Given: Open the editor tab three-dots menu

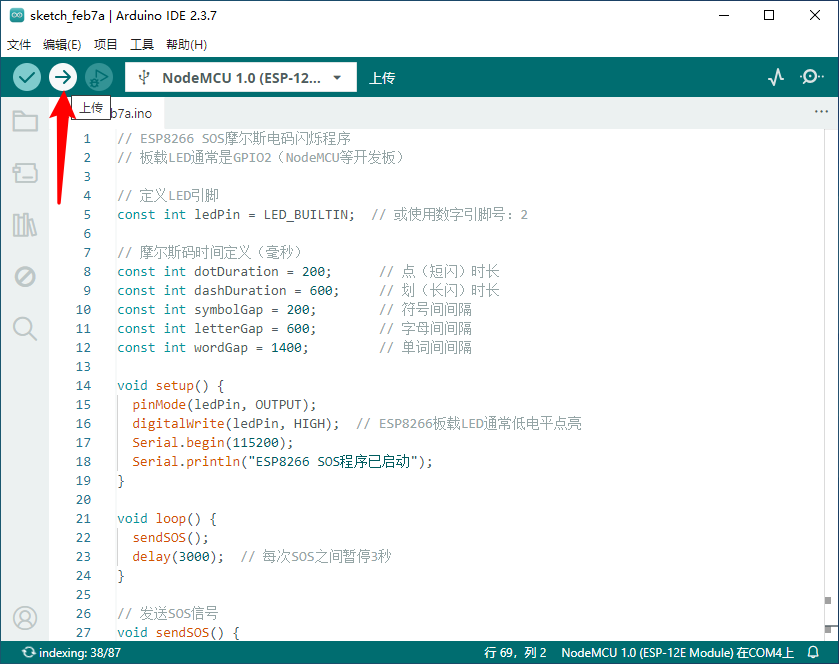Looking at the screenshot, I should 821,112.
